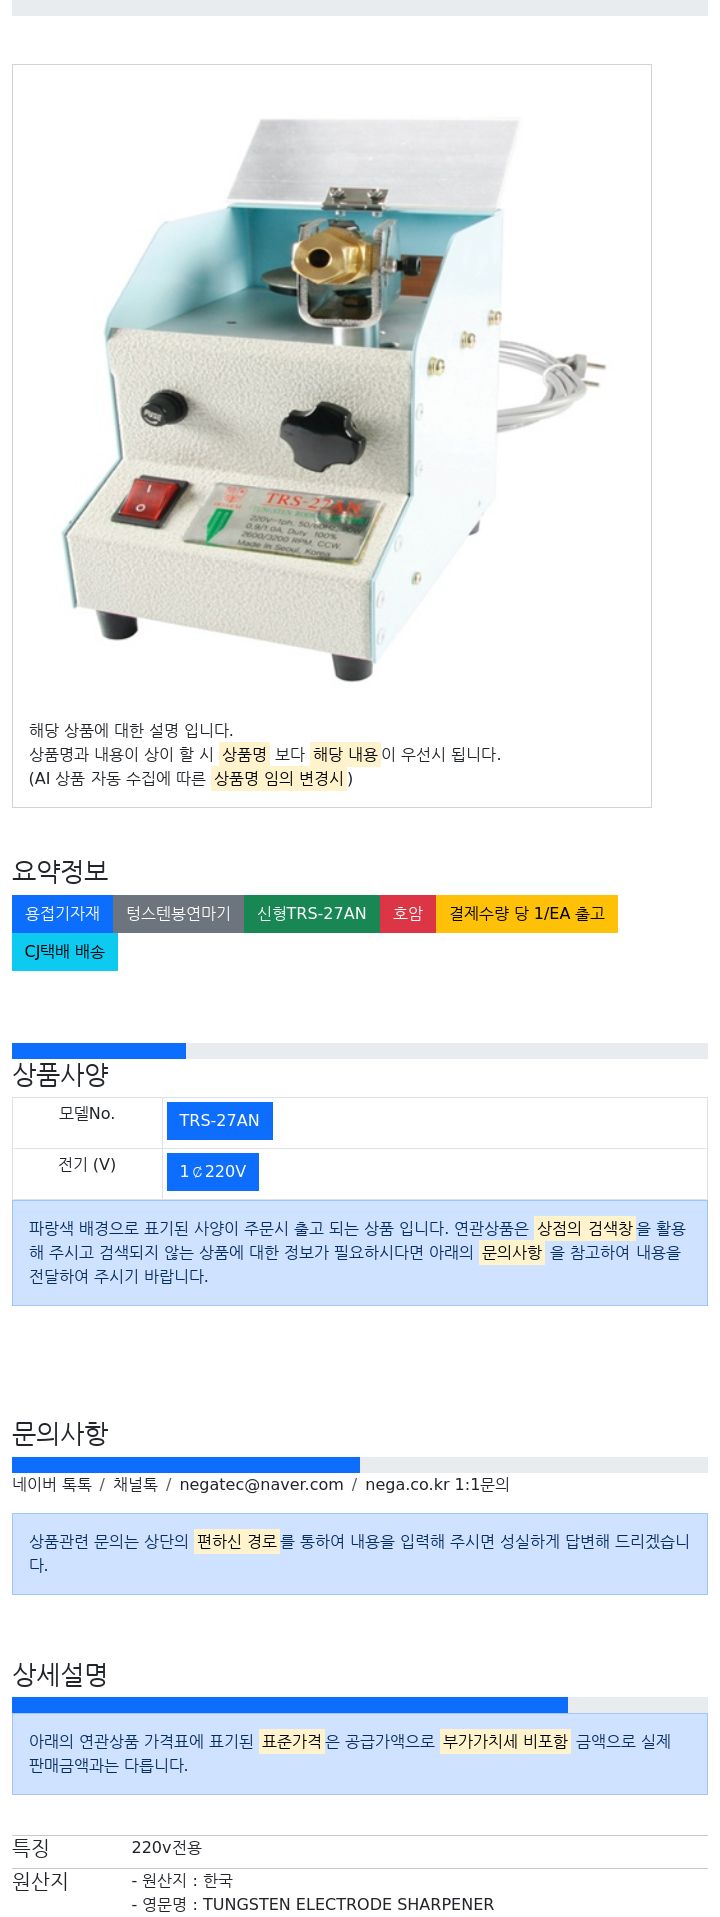Open the 채널톡 chat link

click(x=135, y=1485)
